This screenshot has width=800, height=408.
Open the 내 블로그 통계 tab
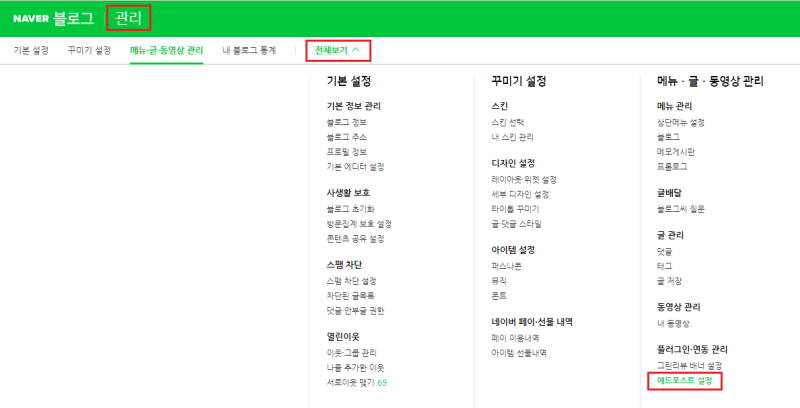click(x=249, y=50)
